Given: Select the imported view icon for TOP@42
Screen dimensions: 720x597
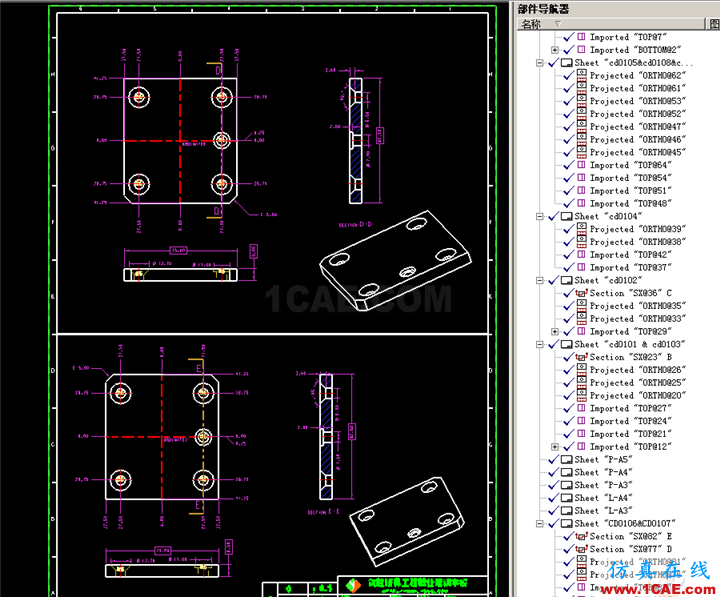Looking at the screenshot, I should tap(581, 254).
